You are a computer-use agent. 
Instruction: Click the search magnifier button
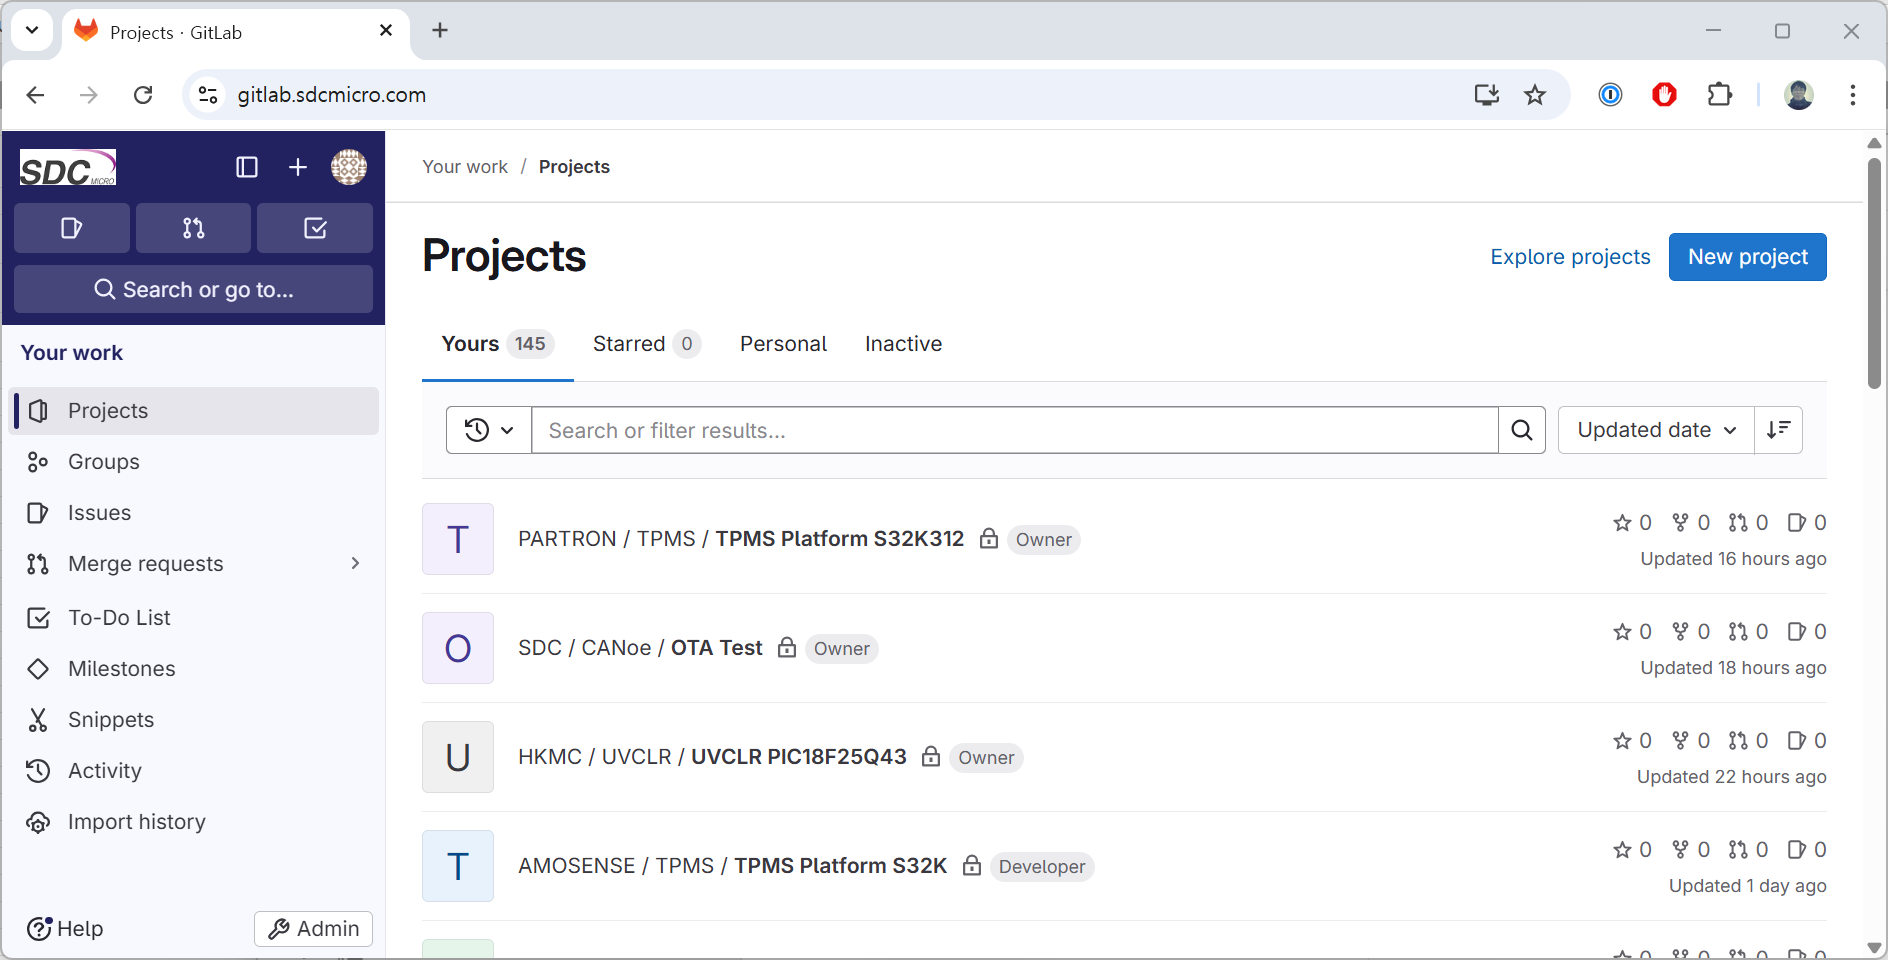point(1522,430)
